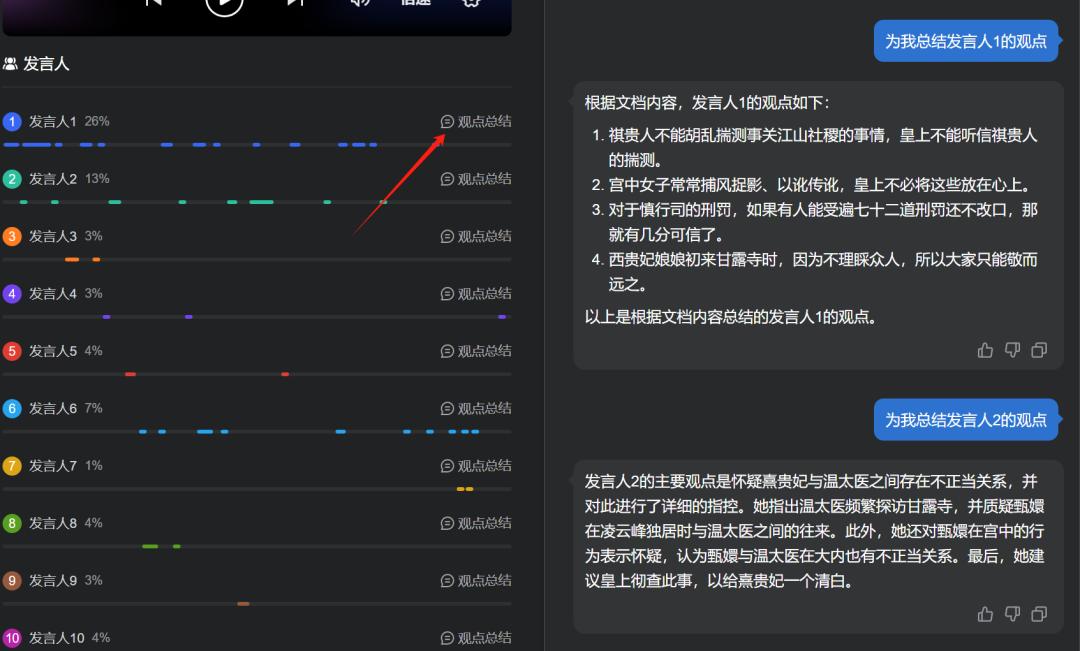Image resolution: width=1080 pixels, height=651 pixels.
Task: Dislike the 发言人1 summary response
Action: [1012, 350]
